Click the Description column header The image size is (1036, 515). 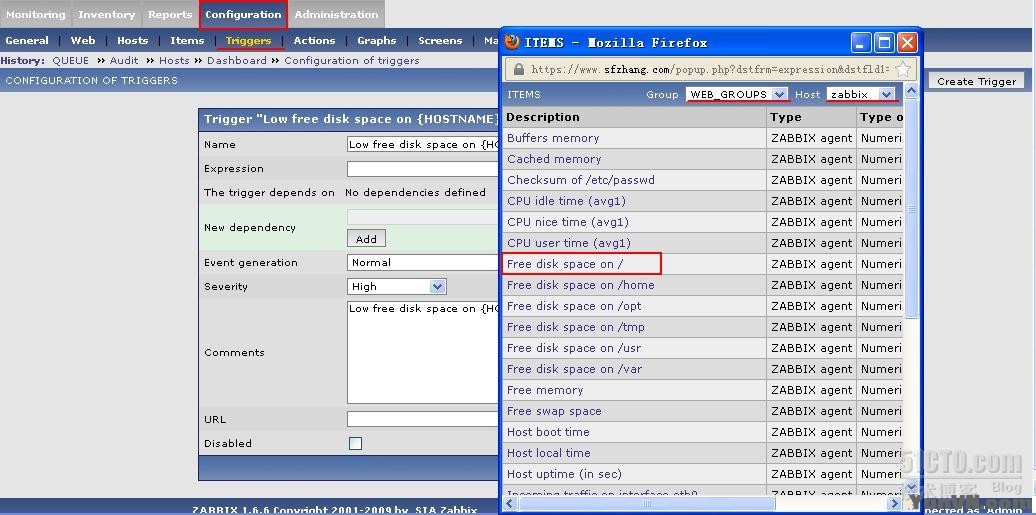point(543,117)
